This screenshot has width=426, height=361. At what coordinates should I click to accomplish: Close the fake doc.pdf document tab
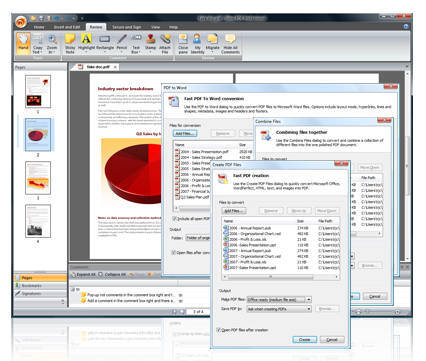(115, 67)
